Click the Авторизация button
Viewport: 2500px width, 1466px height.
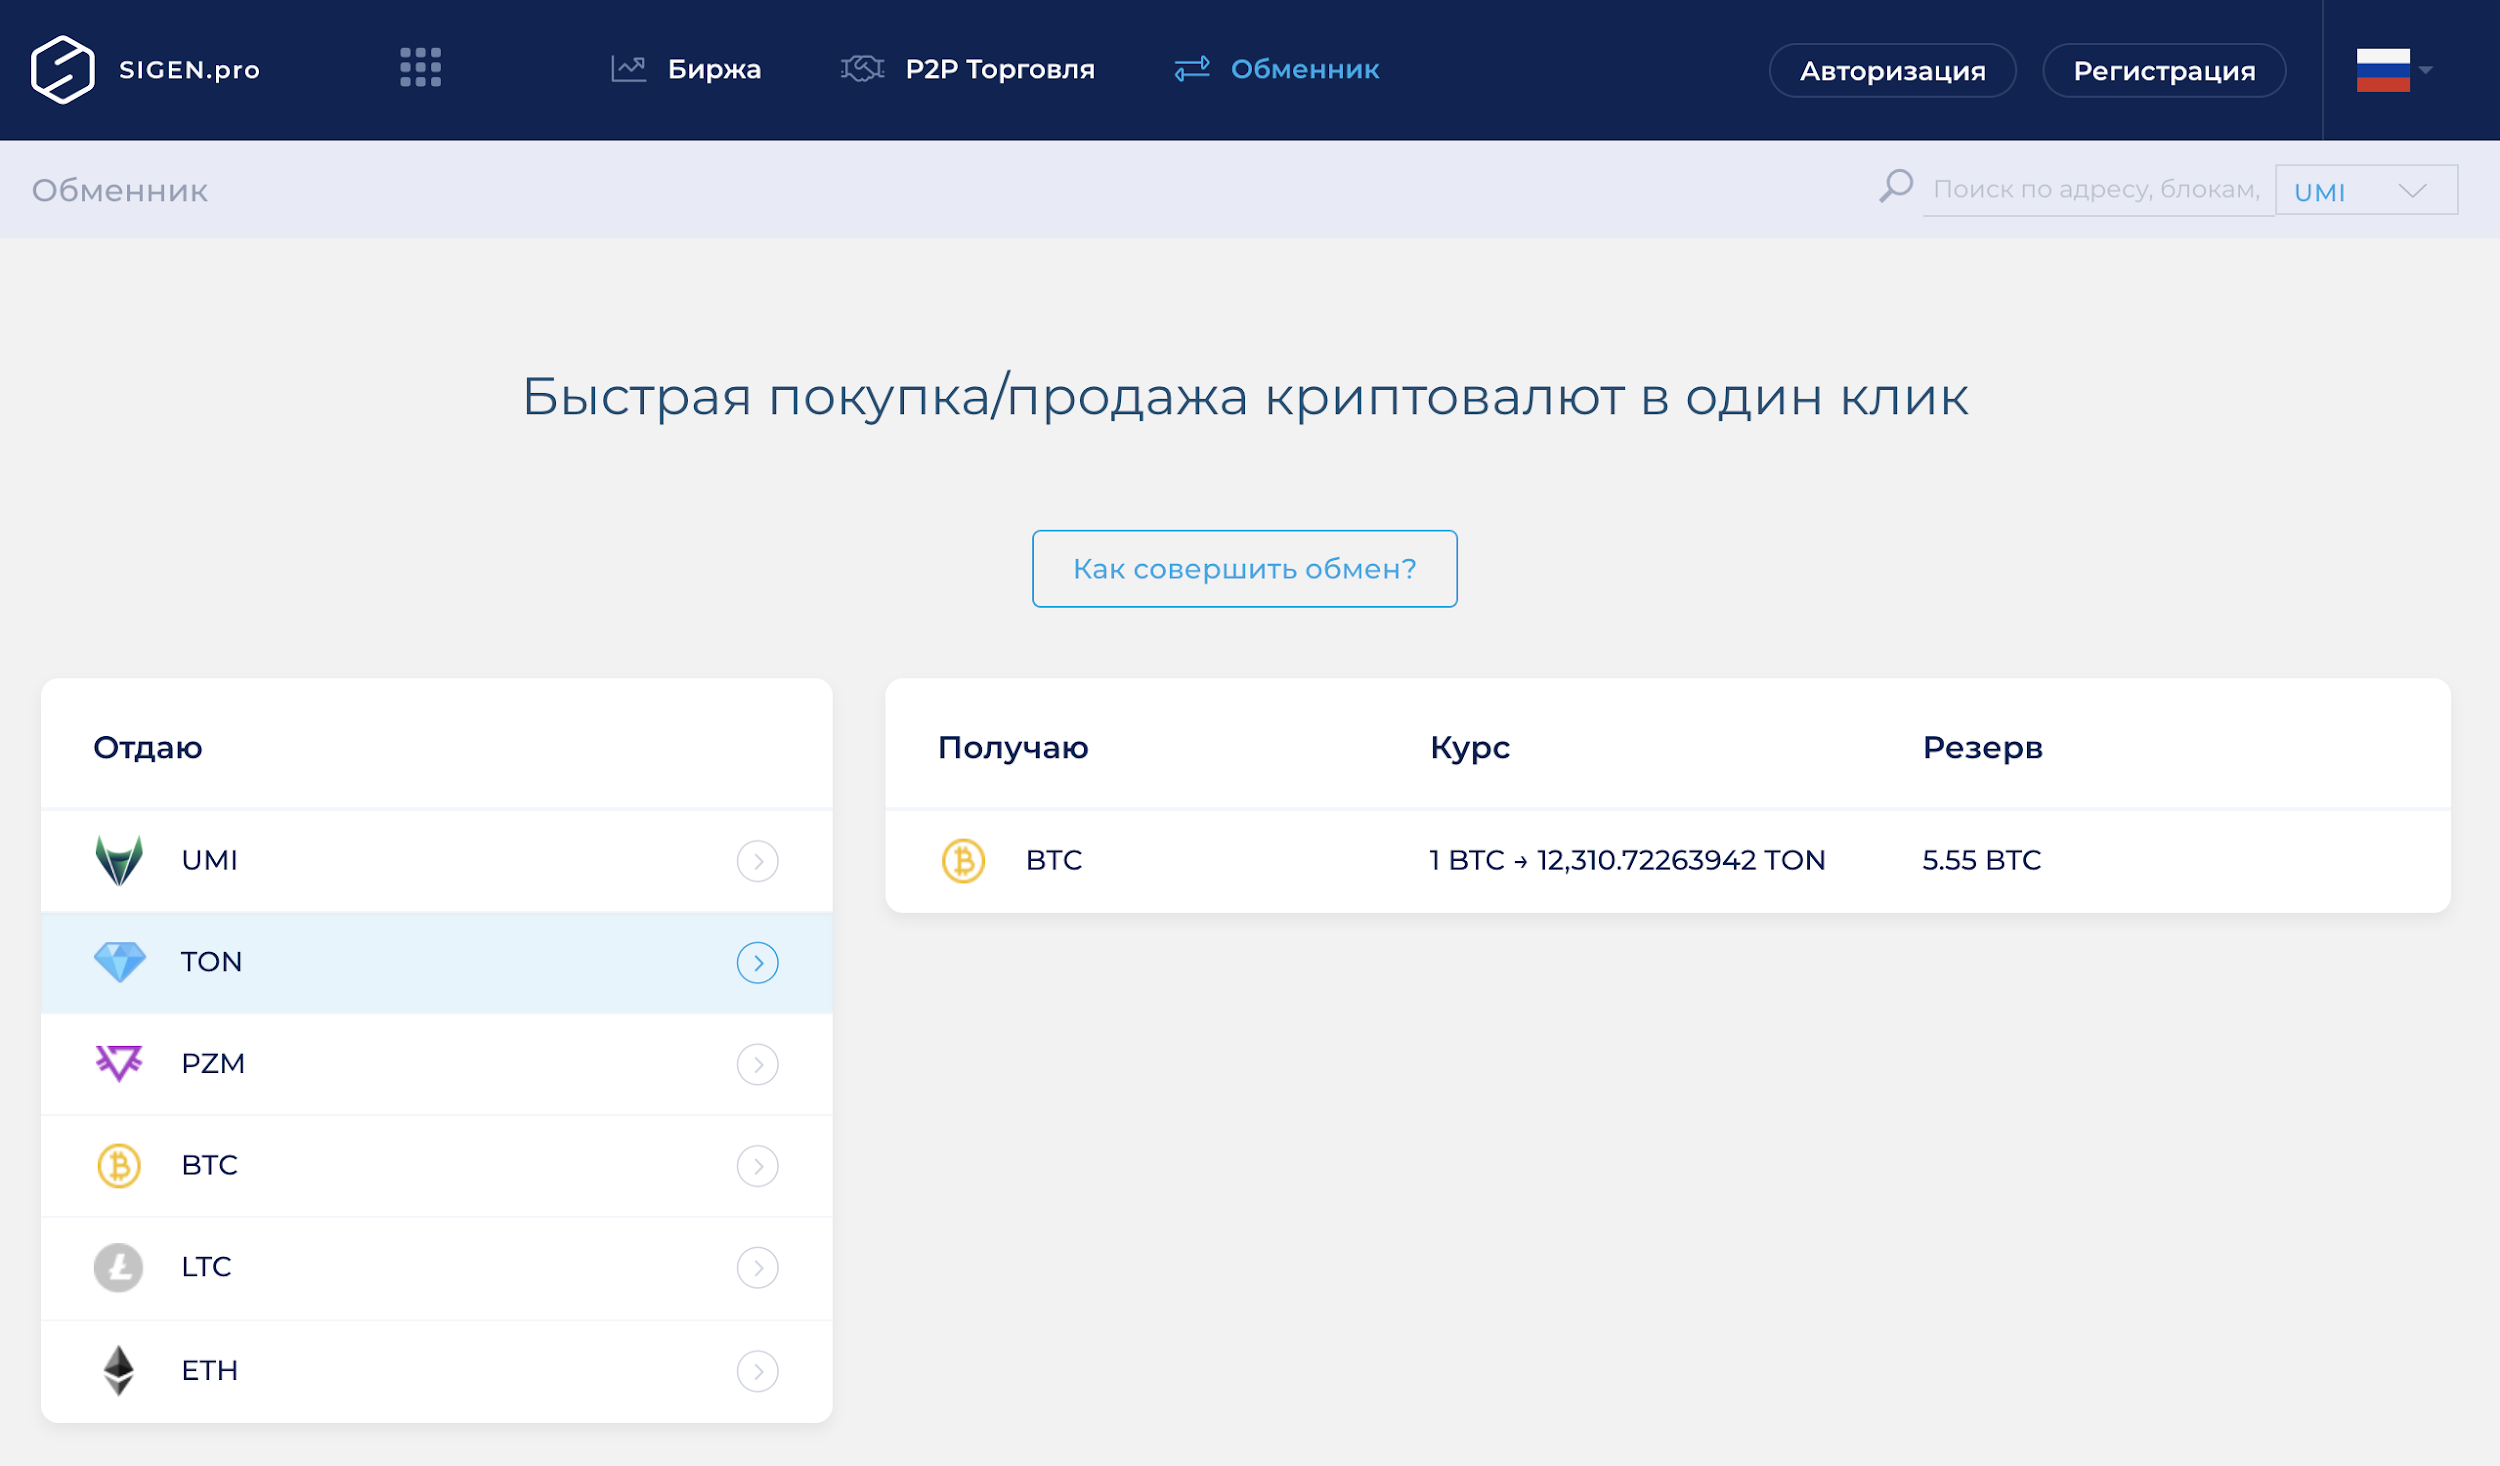pyautogui.click(x=1892, y=71)
